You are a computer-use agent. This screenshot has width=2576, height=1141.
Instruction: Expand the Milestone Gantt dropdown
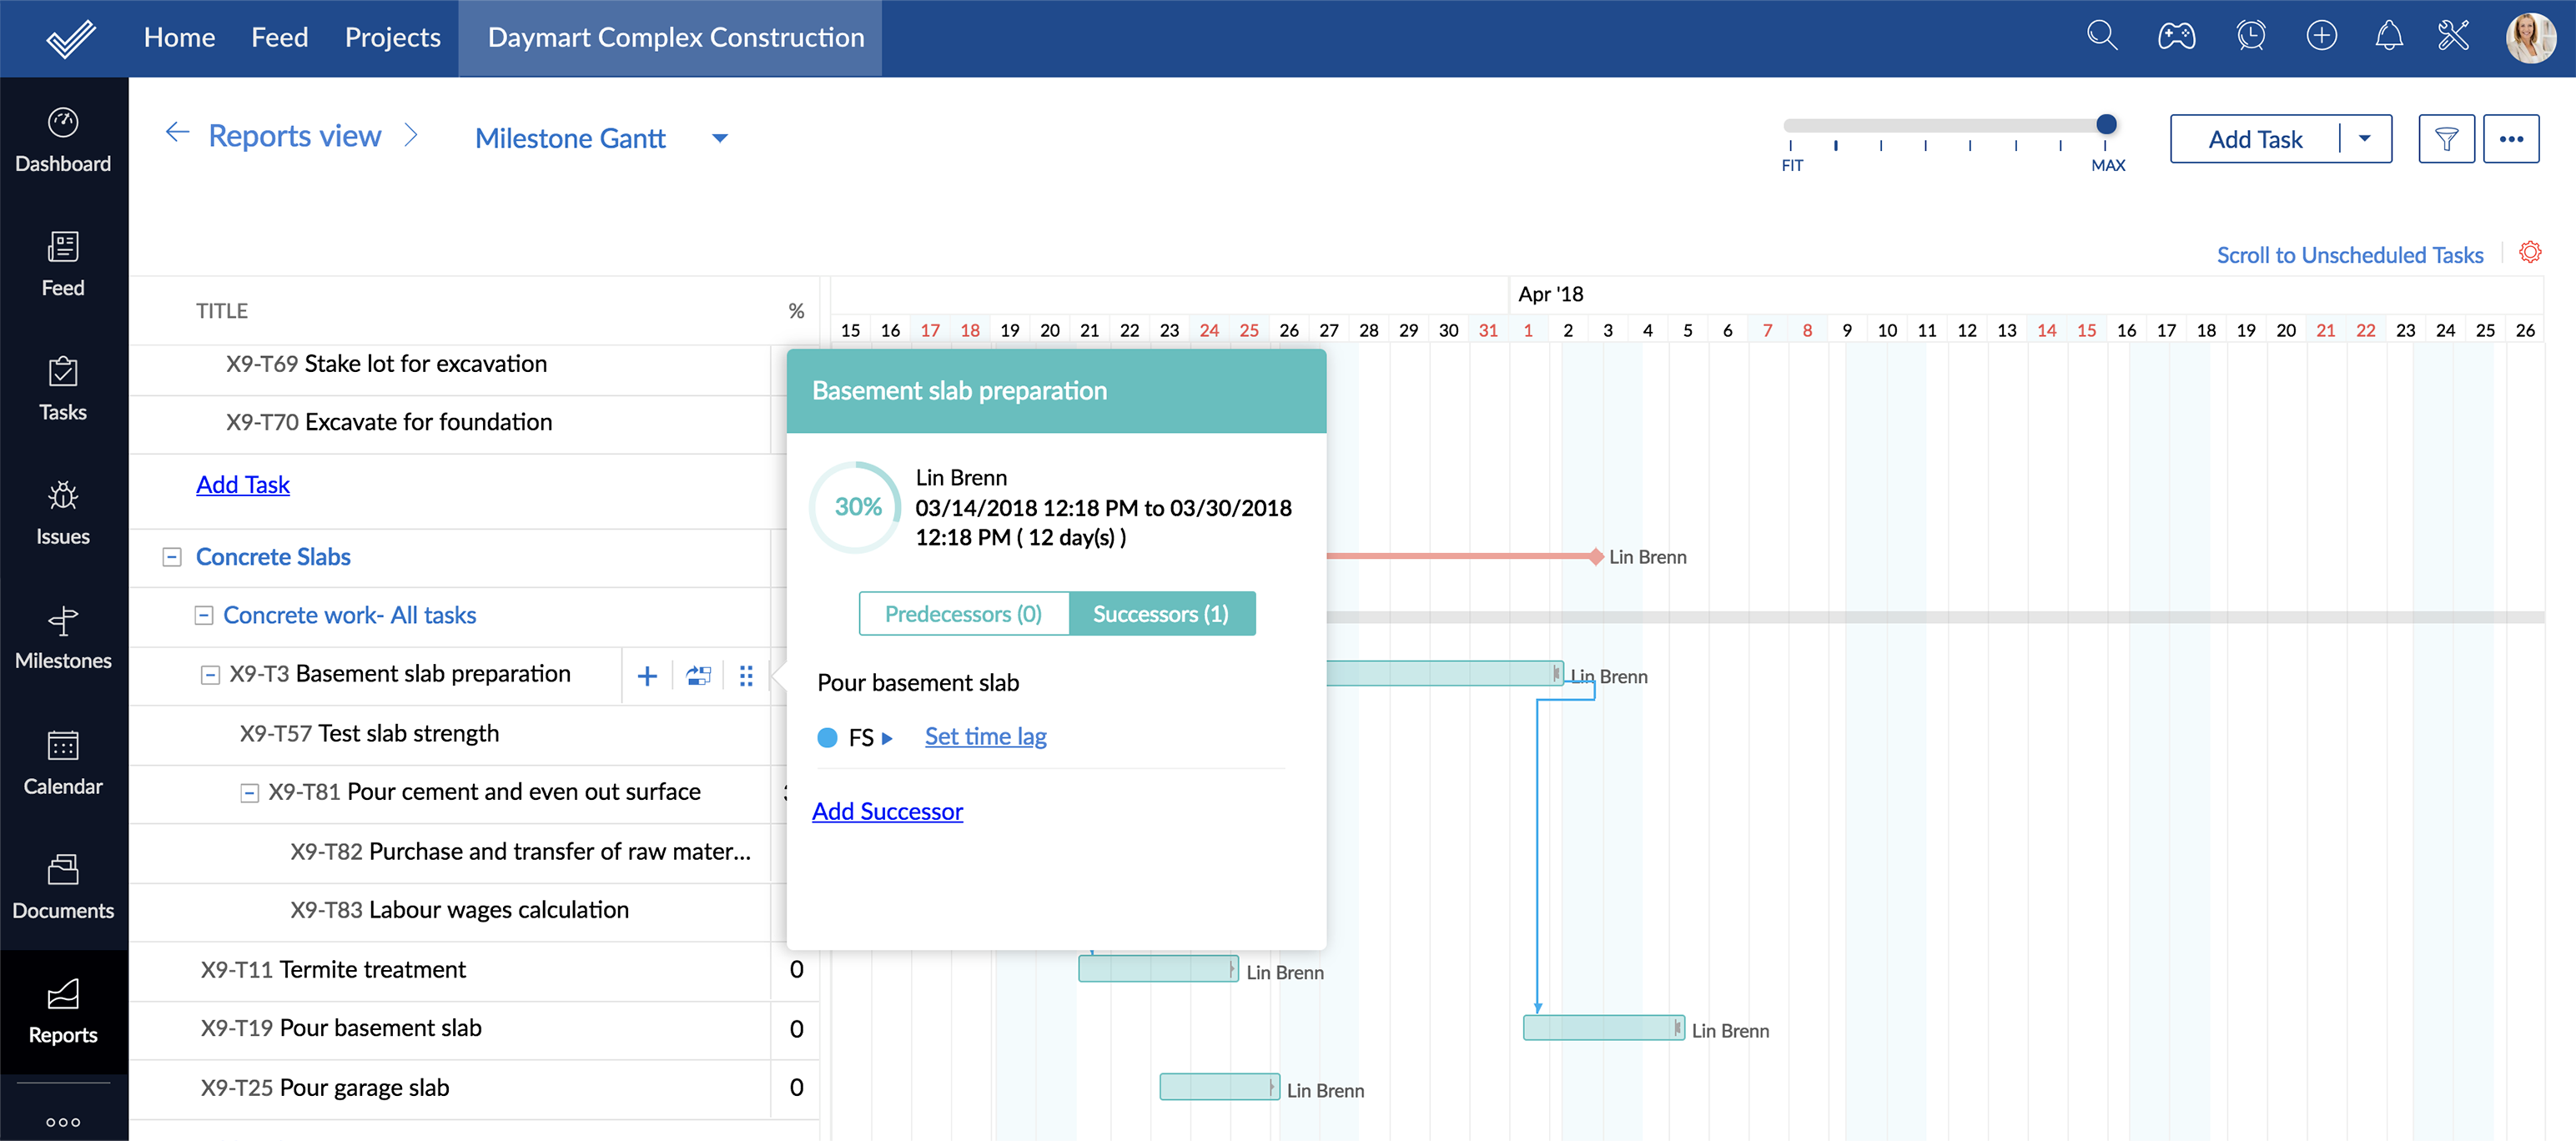[718, 138]
